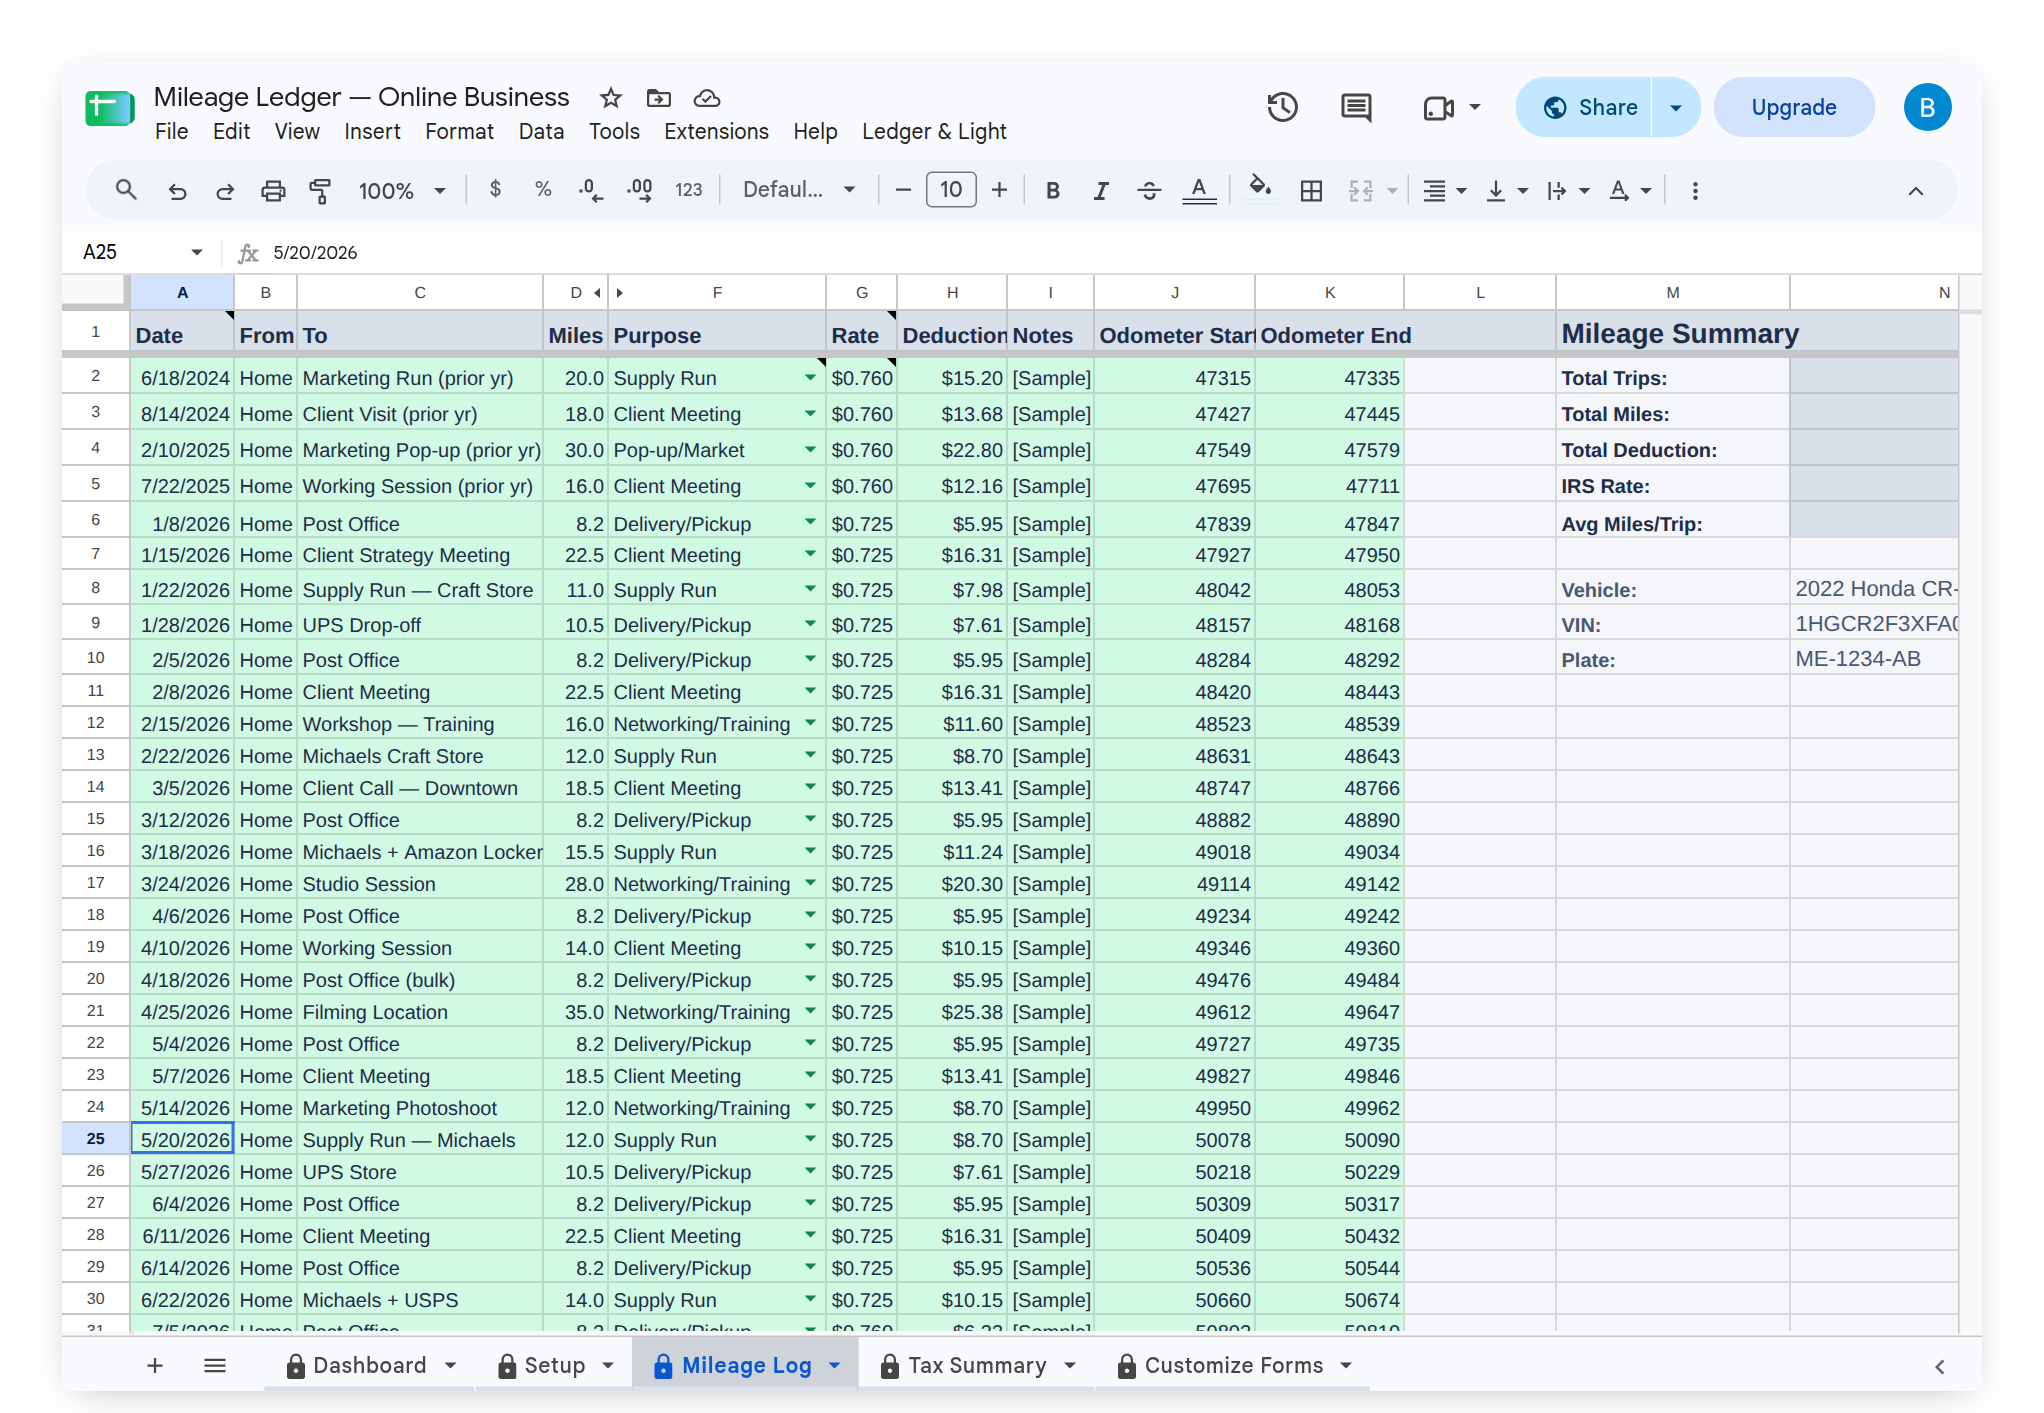Activate the paint format tool
Image resolution: width=2044 pixels, height=1413 pixels.
320,190
